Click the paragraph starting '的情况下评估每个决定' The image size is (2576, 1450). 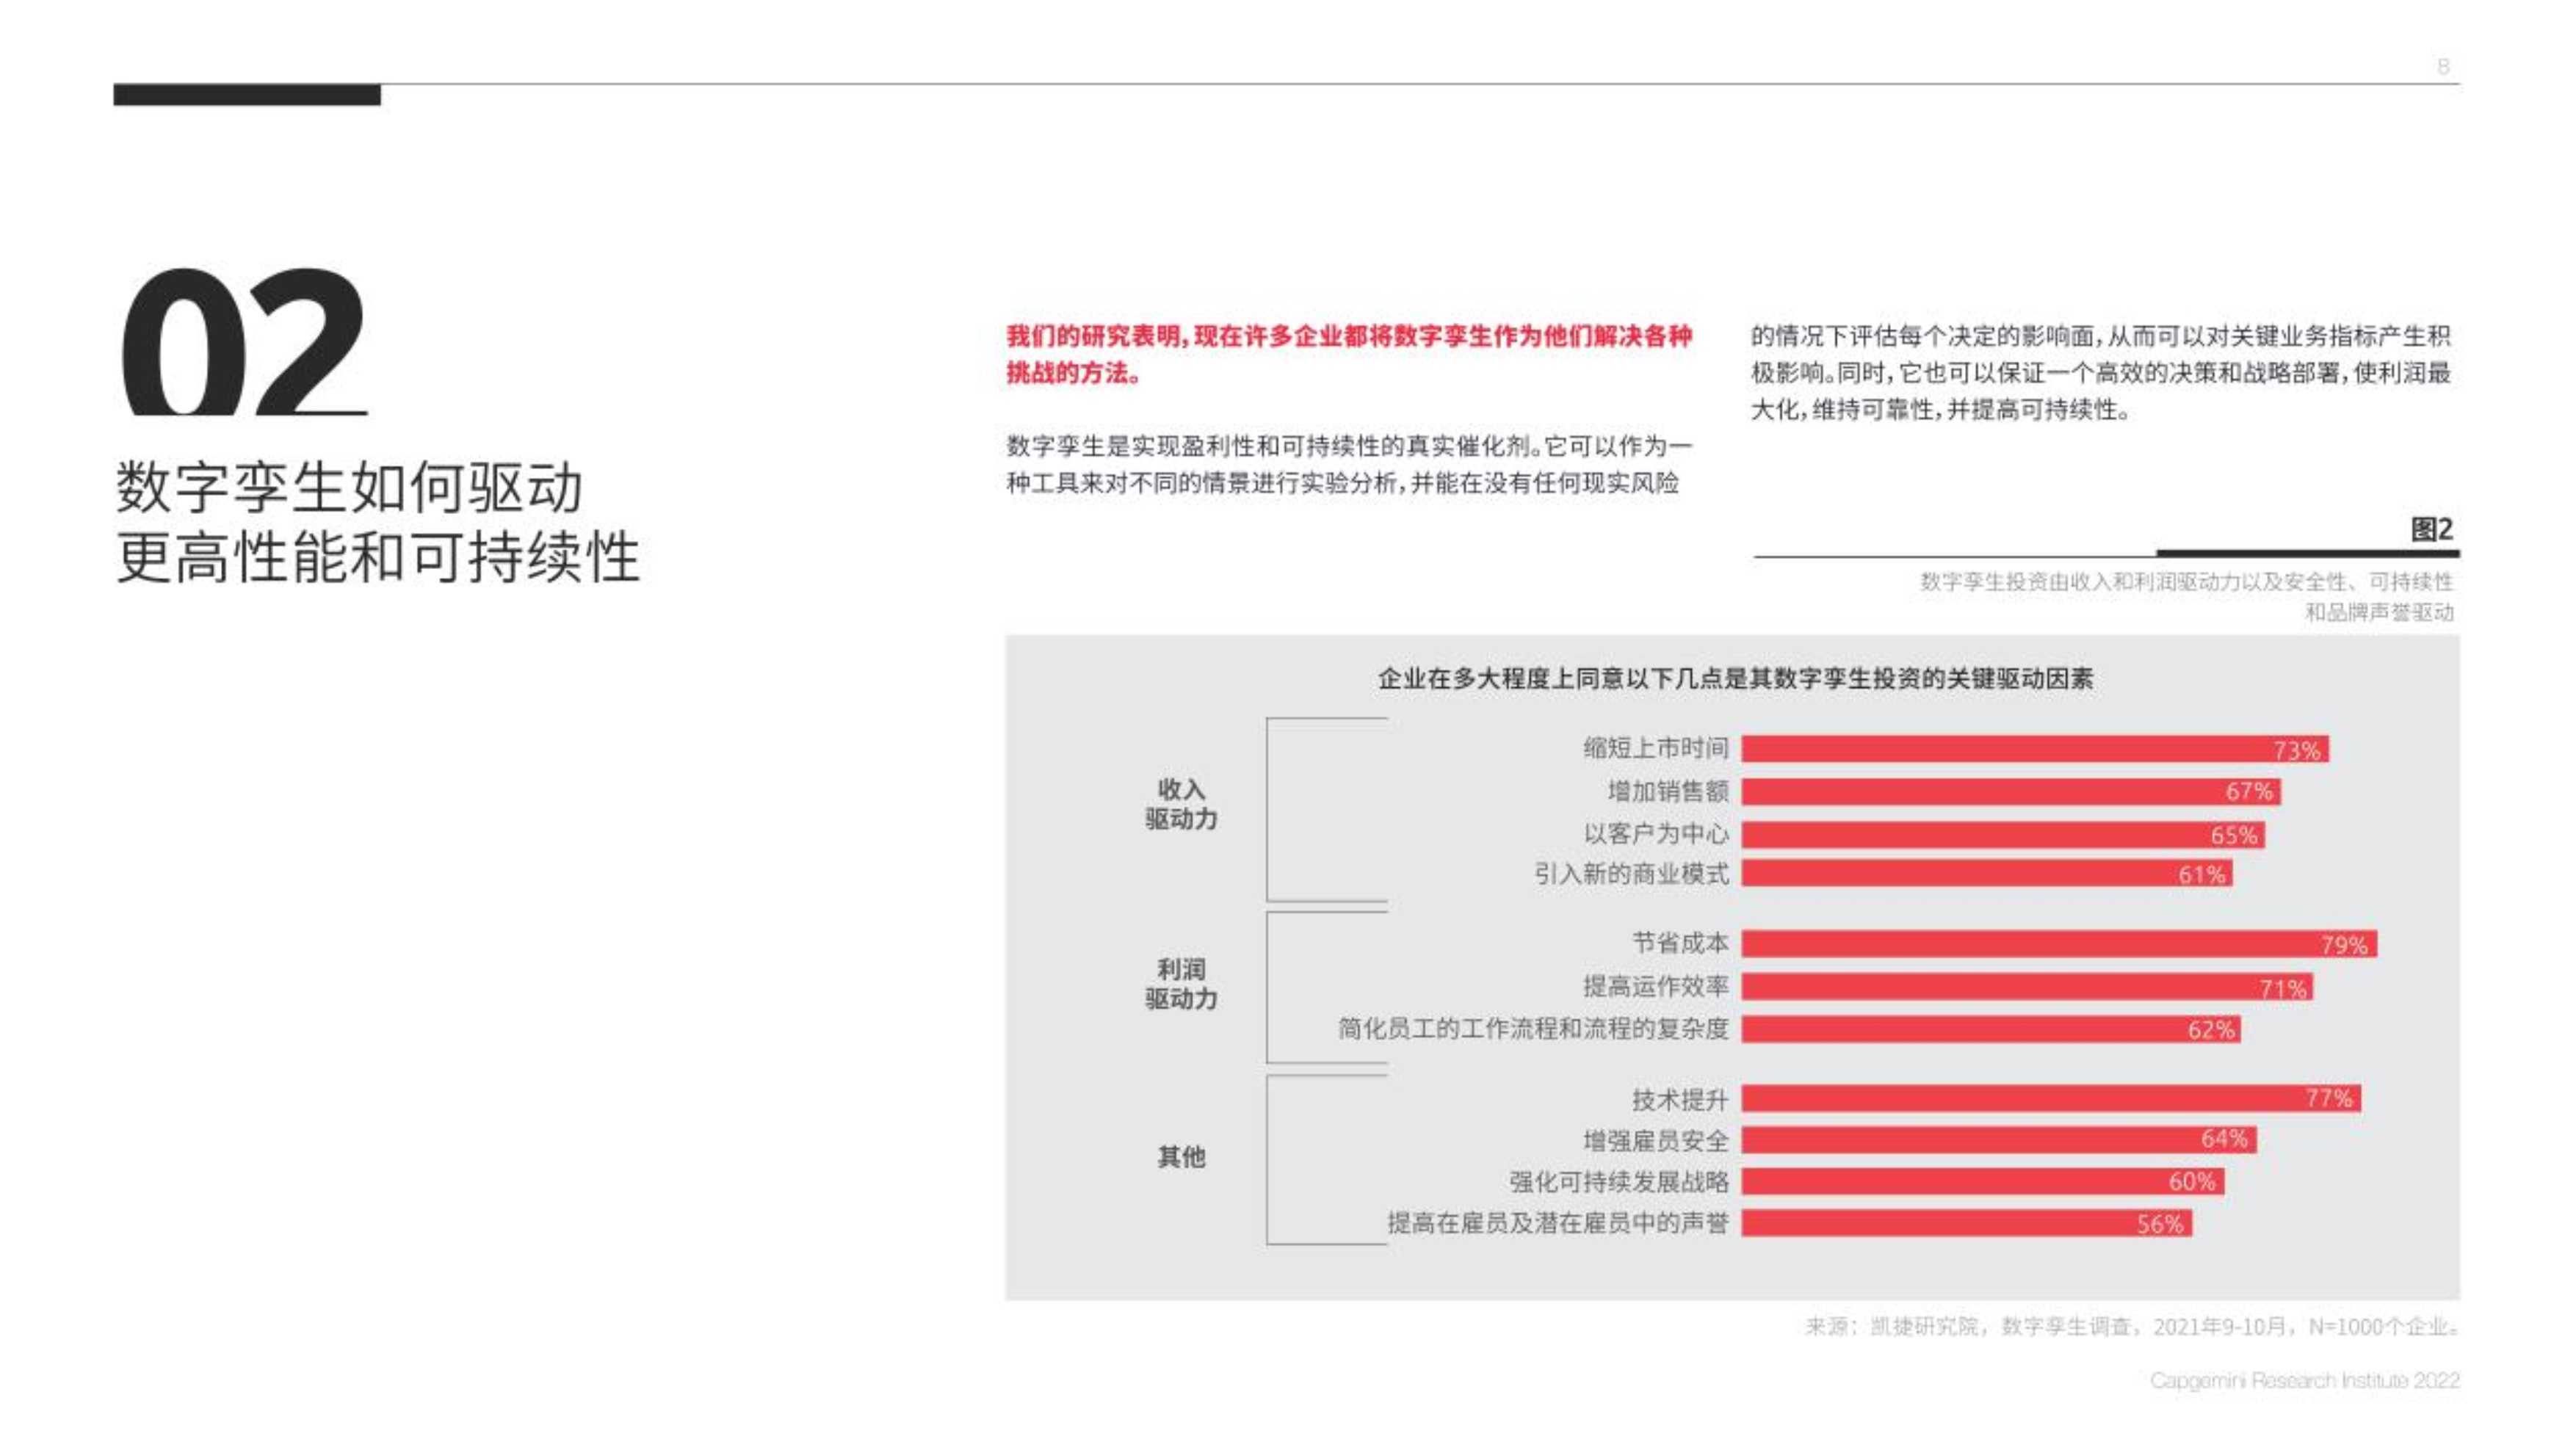click(x=2100, y=372)
